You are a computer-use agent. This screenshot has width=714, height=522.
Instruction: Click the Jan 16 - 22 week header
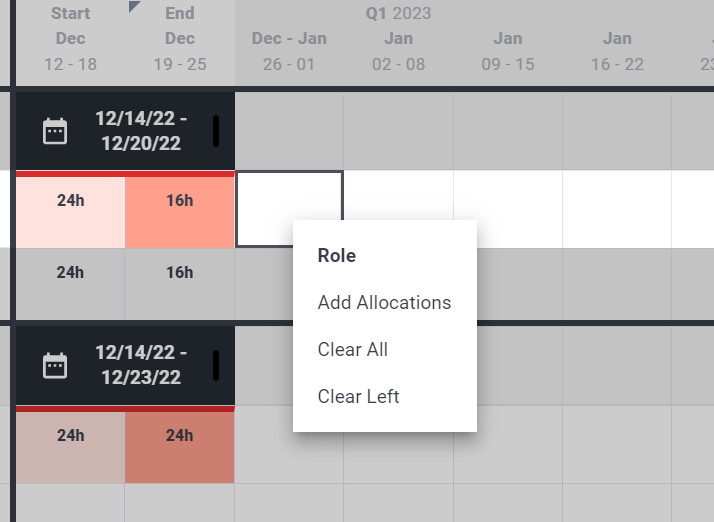coord(617,51)
